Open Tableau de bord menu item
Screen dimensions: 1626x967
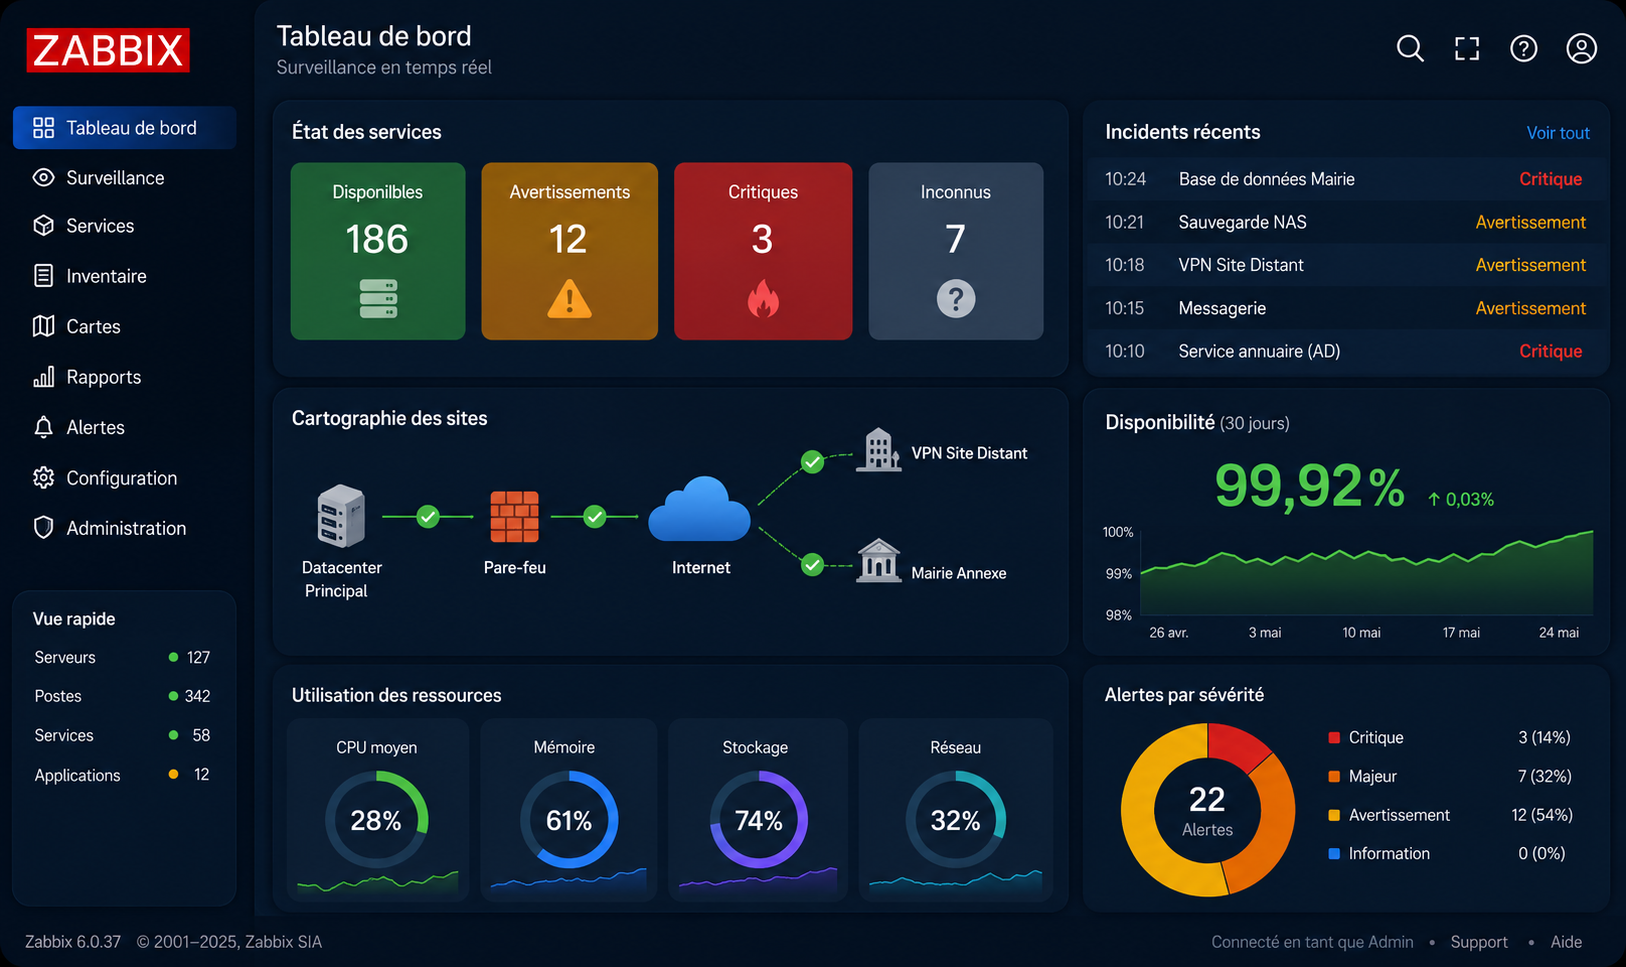point(125,128)
